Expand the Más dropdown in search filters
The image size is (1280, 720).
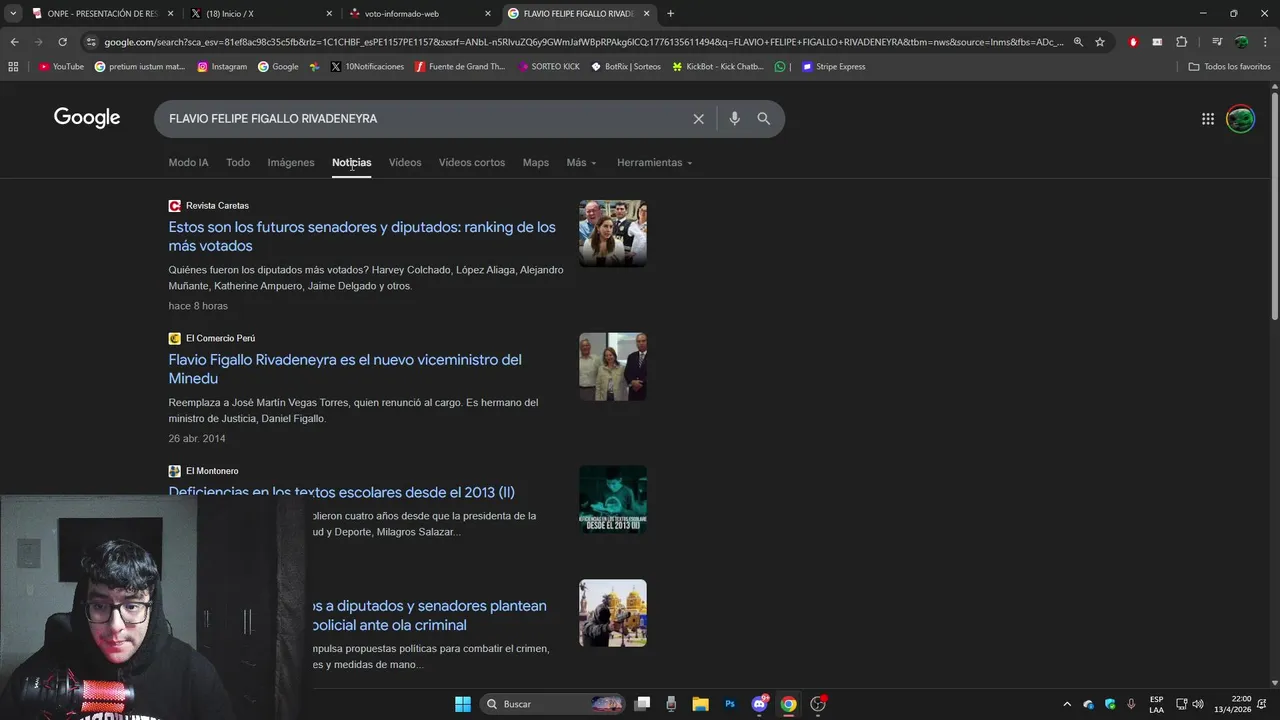click(581, 163)
